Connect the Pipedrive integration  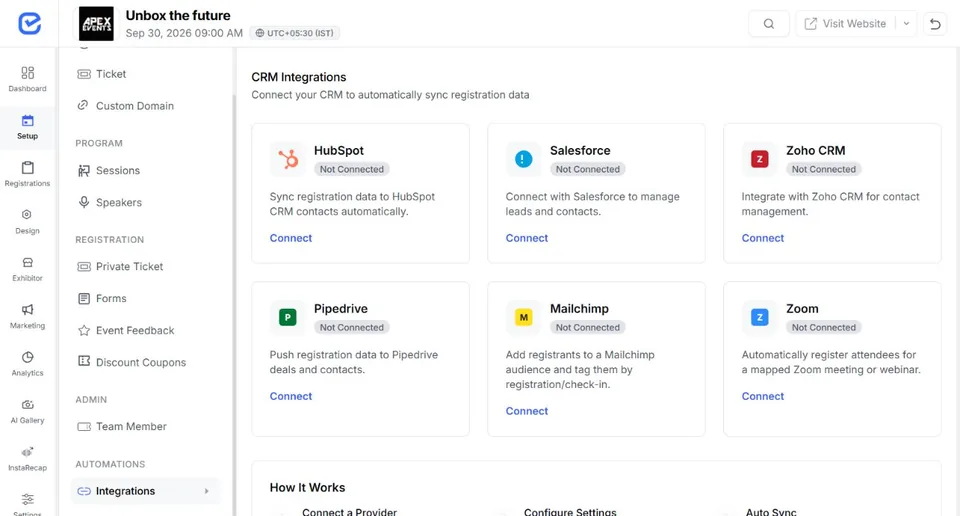pyautogui.click(x=291, y=396)
